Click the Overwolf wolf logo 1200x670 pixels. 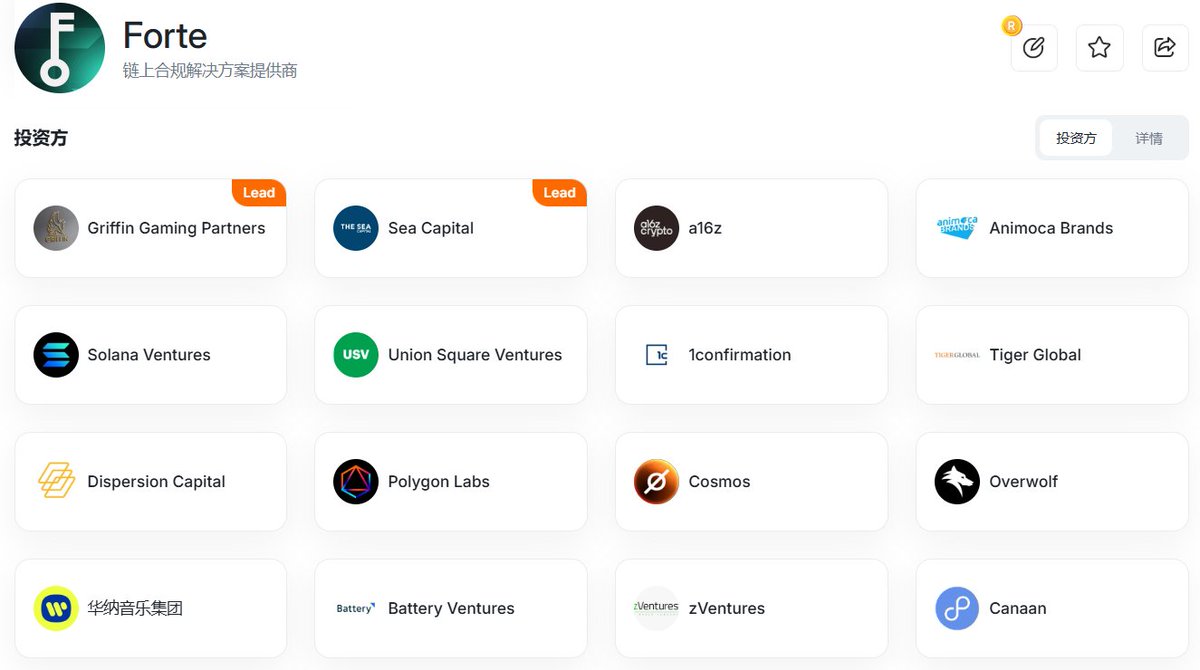coord(957,482)
